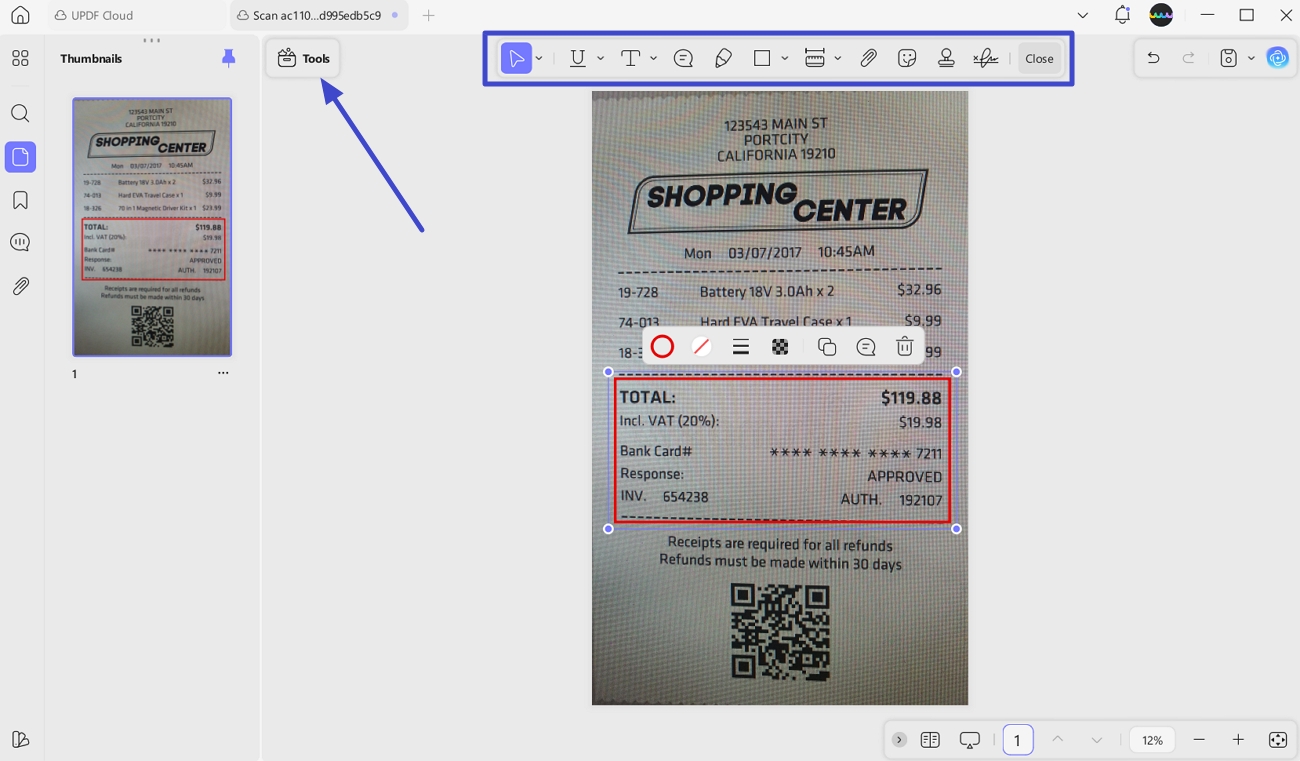
Task: Select the sticky note comment tool
Action: pyautogui.click(x=683, y=58)
